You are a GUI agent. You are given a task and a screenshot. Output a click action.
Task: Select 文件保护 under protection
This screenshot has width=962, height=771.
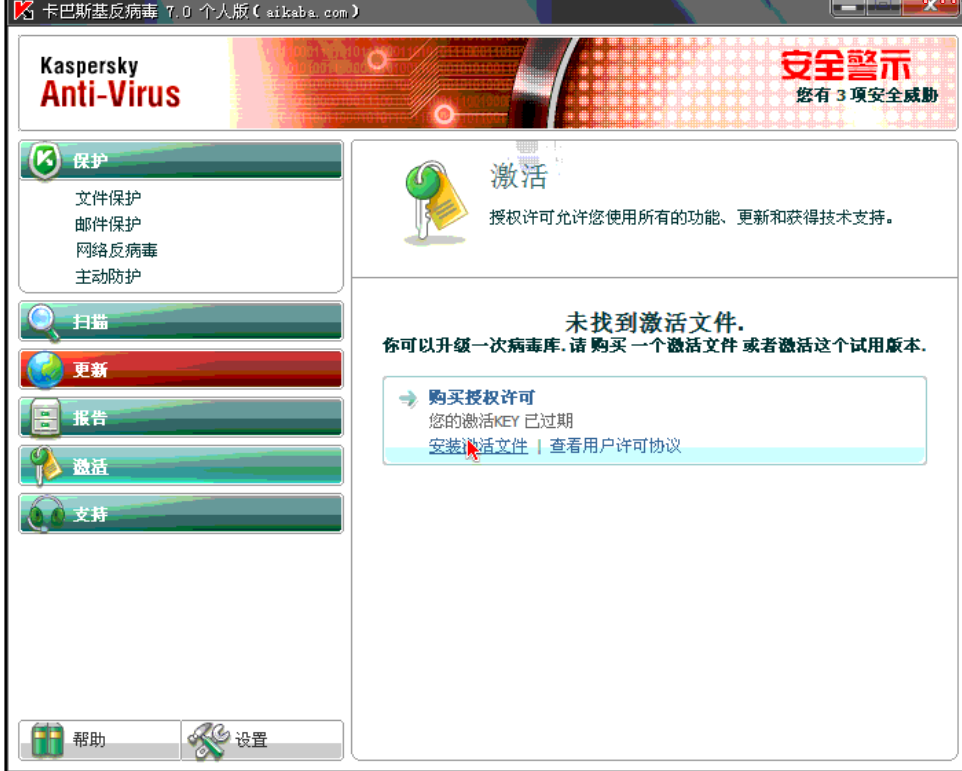pyautogui.click(x=108, y=198)
